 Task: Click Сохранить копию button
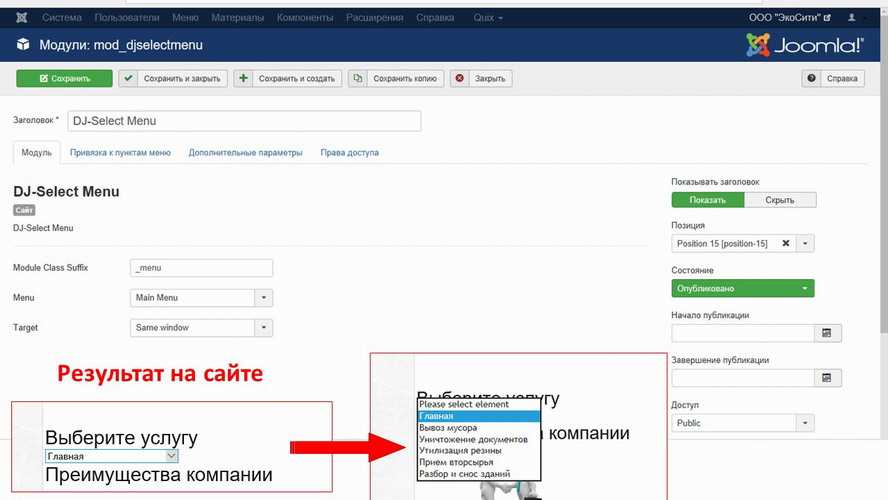point(396,78)
